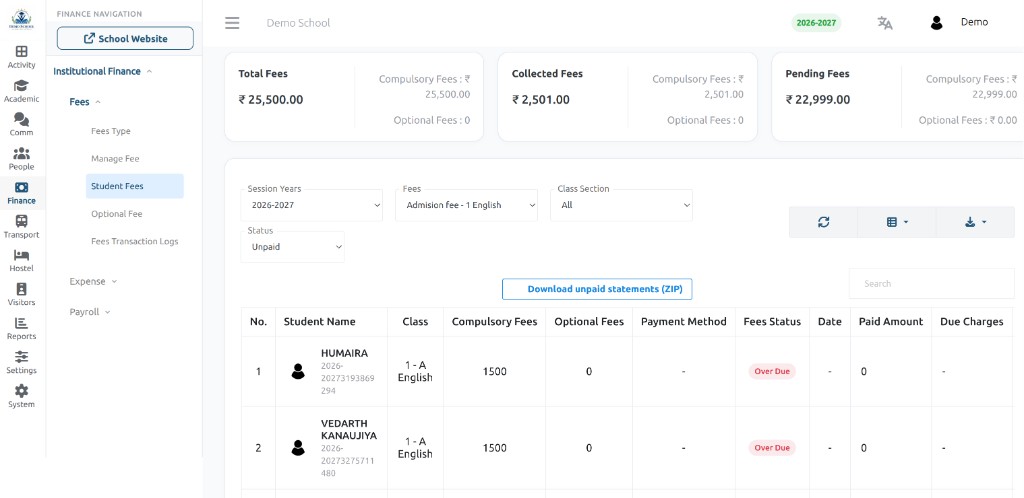Click Over Due badge in HUMAIRA's row
Image resolution: width=1024 pixels, height=498 pixels.
click(x=772, y=371)
